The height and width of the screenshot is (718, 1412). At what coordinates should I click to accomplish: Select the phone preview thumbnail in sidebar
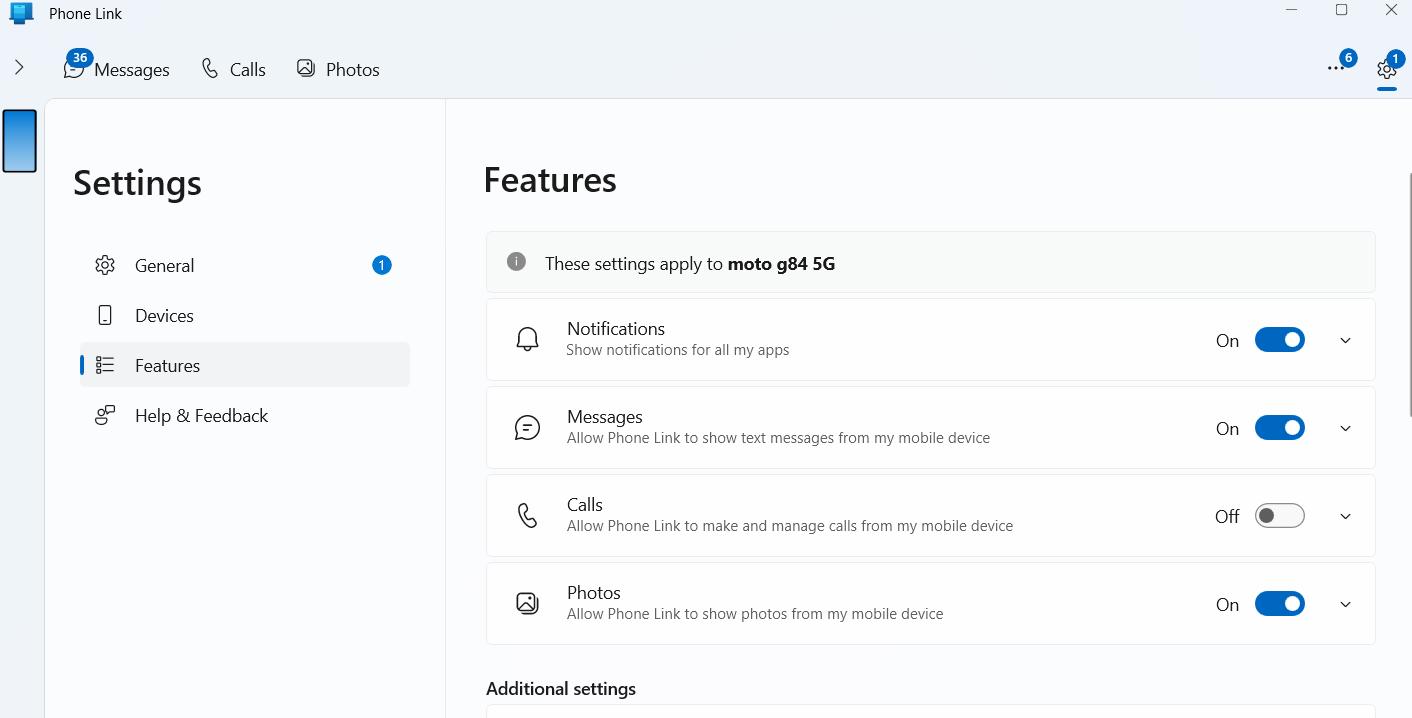(19, 141)
